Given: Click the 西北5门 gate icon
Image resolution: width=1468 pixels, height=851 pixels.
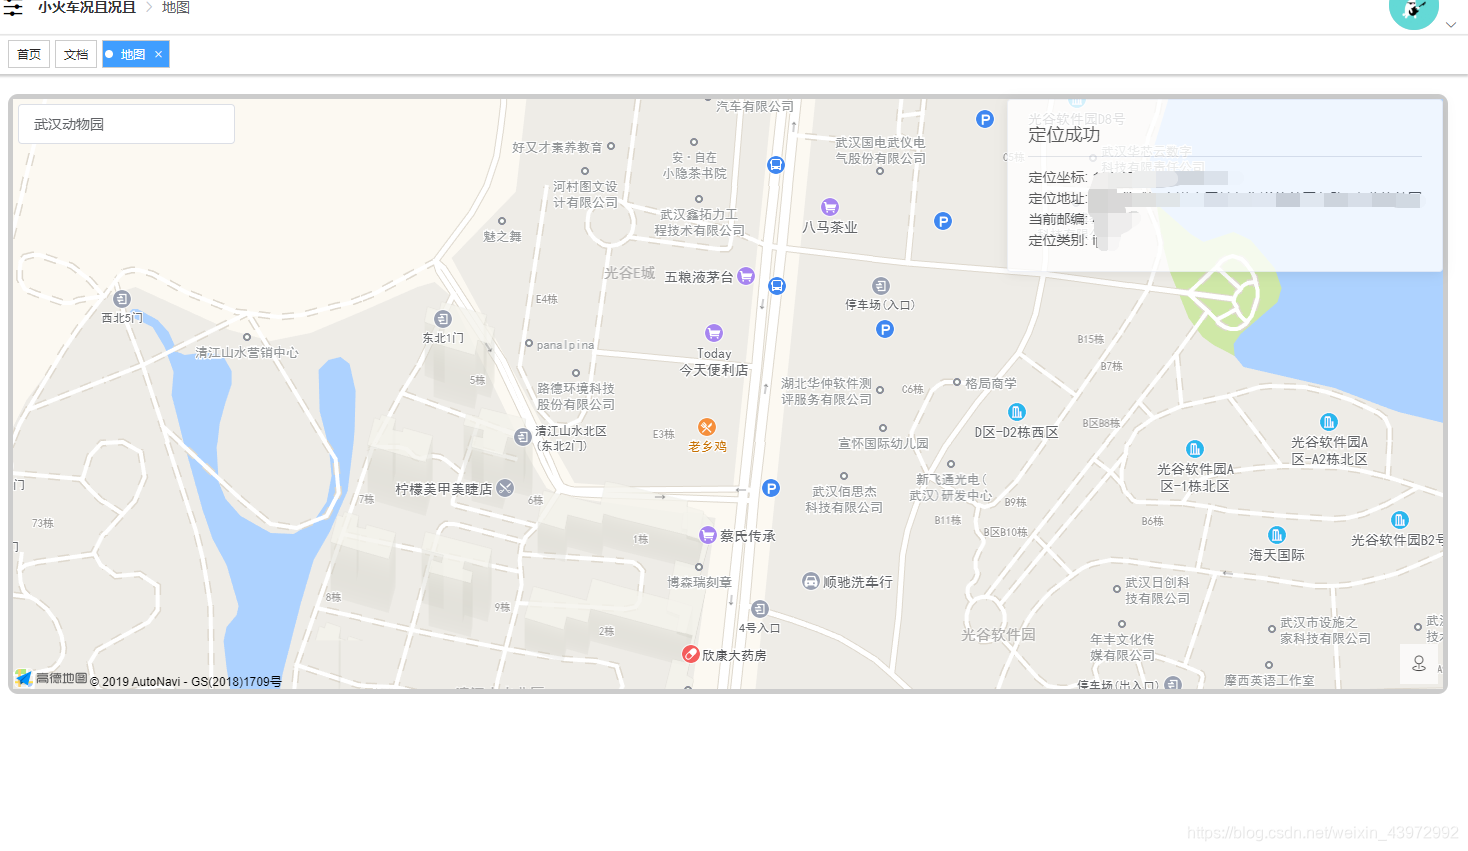Looking at the screenshot, I should point(122,299).
